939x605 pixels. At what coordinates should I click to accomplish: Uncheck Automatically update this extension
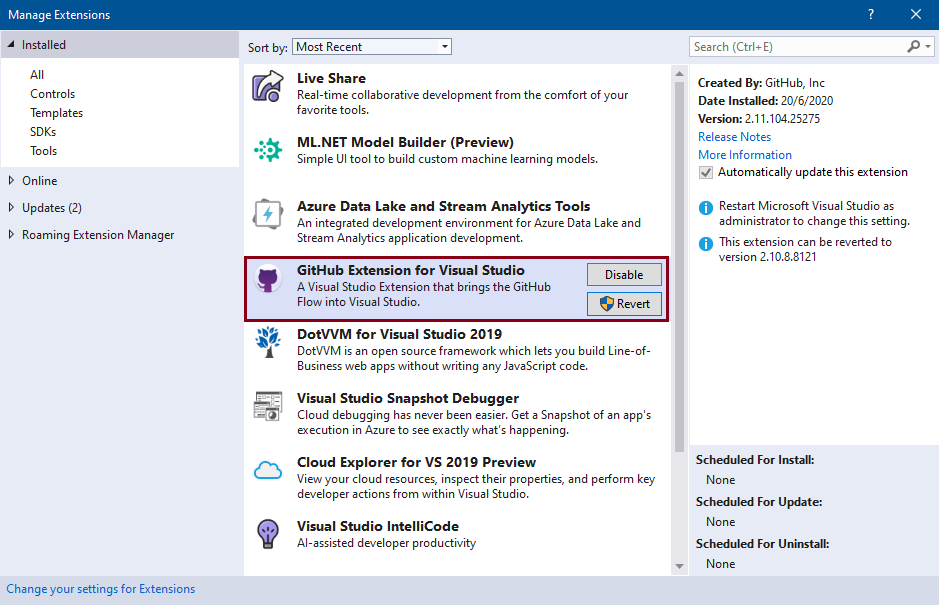pos(705,172)
